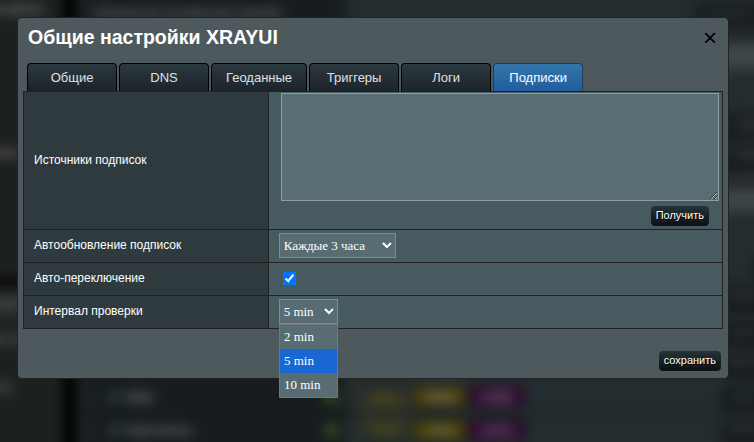Open the DNS tab
This screenshot has width=754, height=442.
click(164, 78)
